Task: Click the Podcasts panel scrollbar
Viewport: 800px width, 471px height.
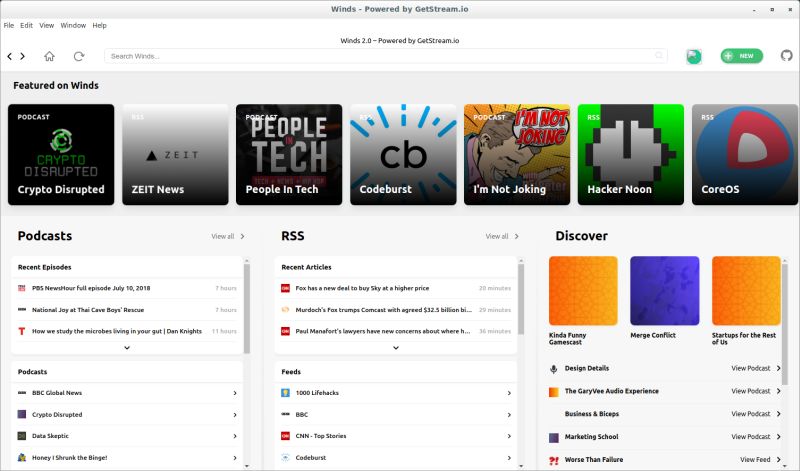Action: pyautogui.click(x=247, y=307)
